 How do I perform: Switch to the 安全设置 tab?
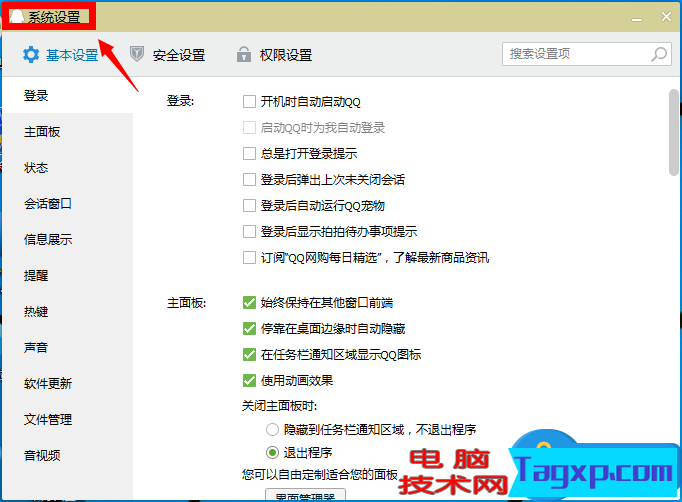167,55
